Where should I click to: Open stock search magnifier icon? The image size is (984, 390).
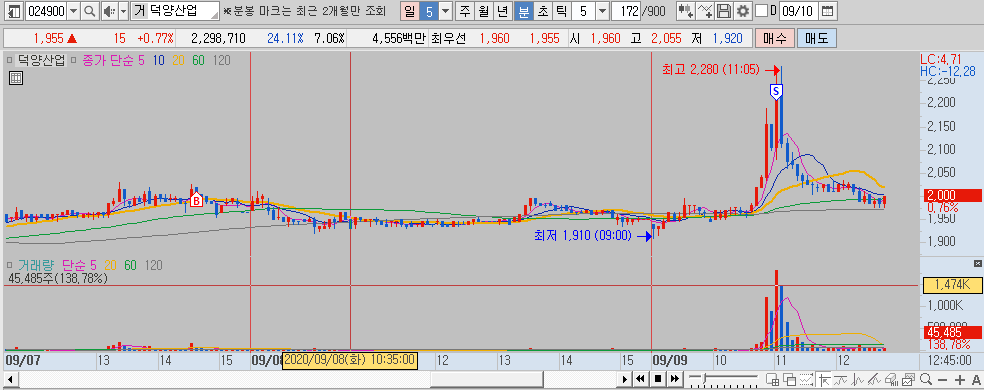[x=90, y=11]
